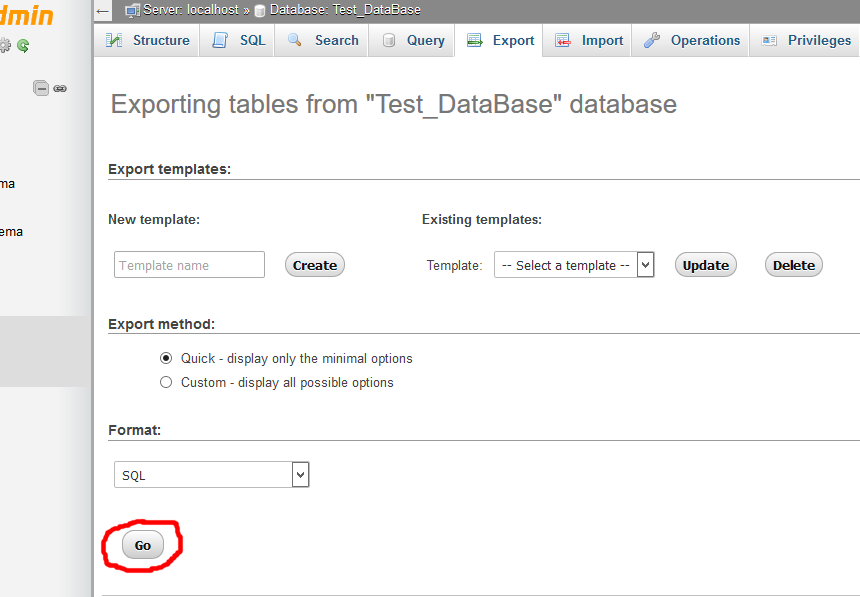This screenshot has width=860, height=597.
Task: Click the Update template button
Action: point(706,265)
